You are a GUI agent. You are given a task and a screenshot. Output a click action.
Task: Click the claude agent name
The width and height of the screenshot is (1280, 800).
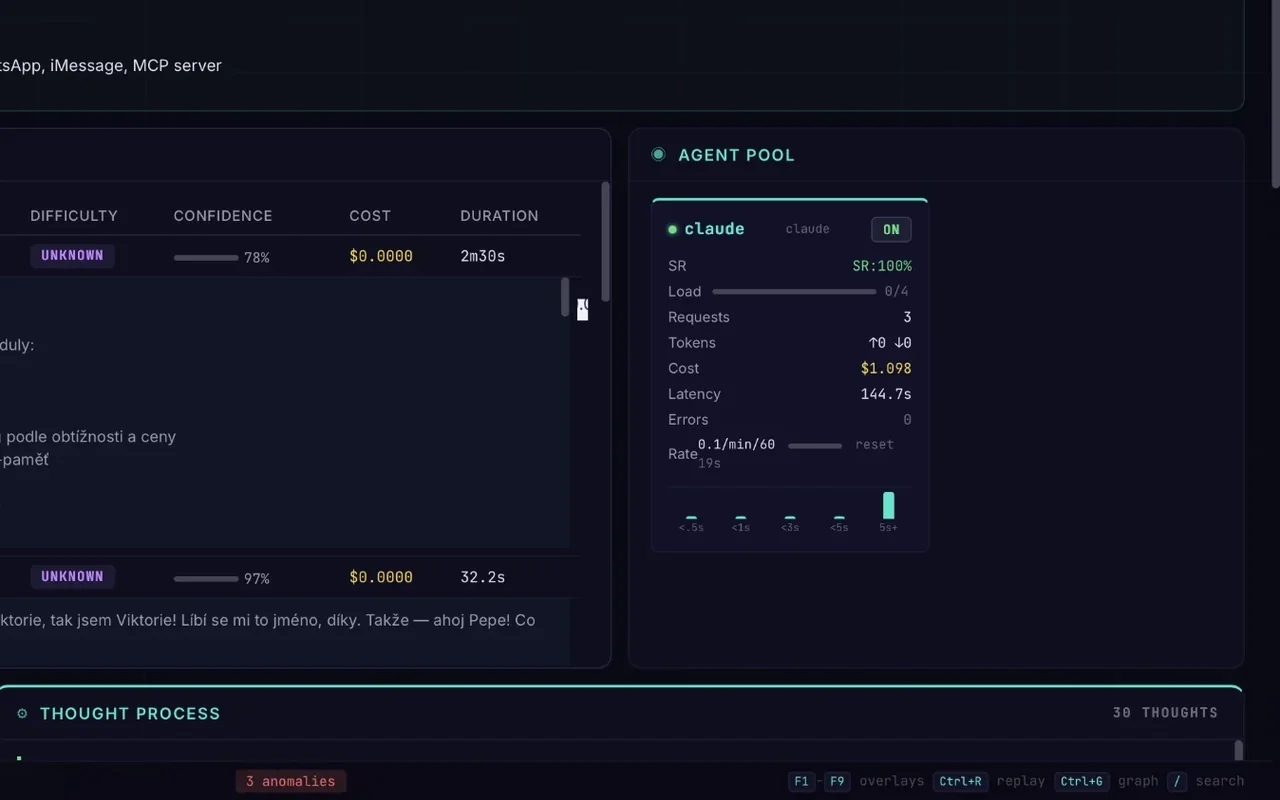coord(714,229)
